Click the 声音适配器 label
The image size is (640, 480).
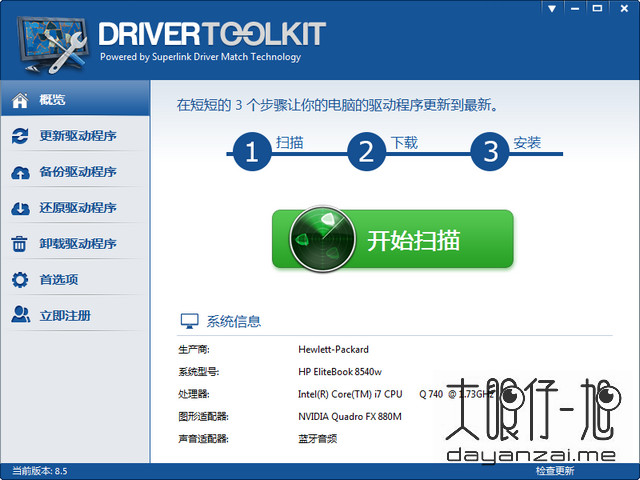pyautogui.click(x=203, y=439)
